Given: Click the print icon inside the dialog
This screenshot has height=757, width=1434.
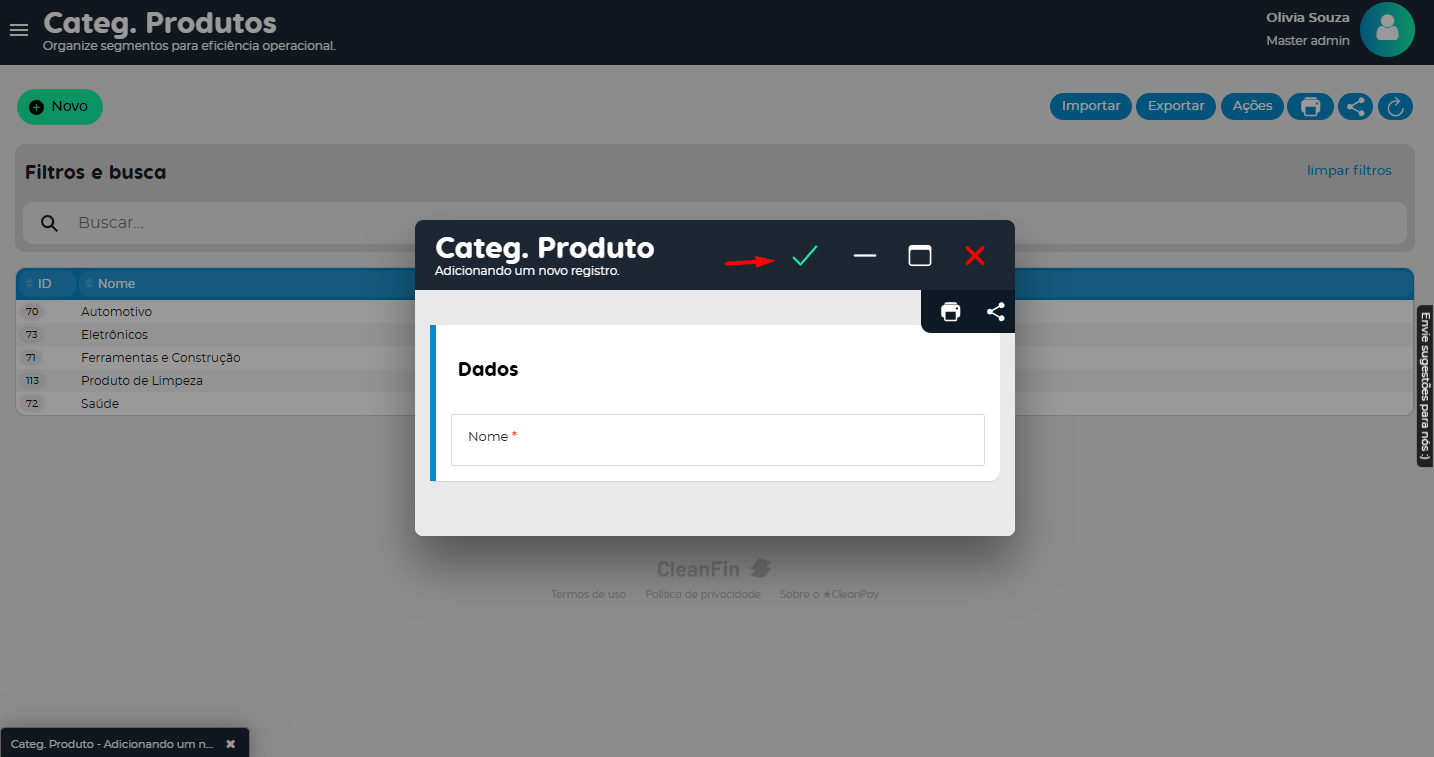Looking at the screenshot, I should (x=951, y=312).
